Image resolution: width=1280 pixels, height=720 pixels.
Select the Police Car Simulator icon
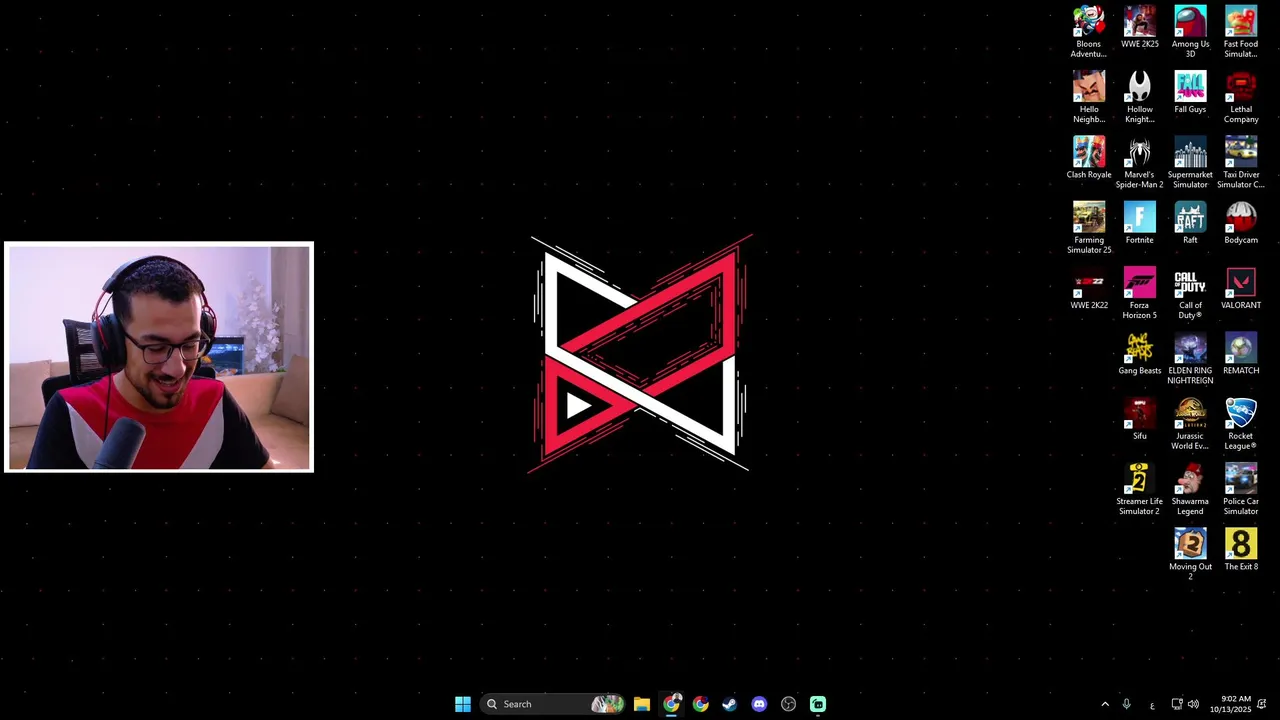pos(1241,489)
